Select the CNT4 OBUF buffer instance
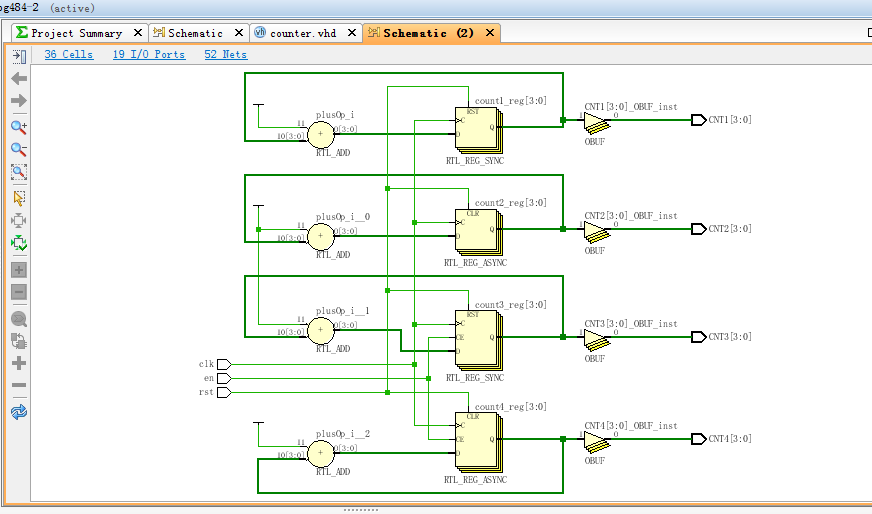 (596, 442)
